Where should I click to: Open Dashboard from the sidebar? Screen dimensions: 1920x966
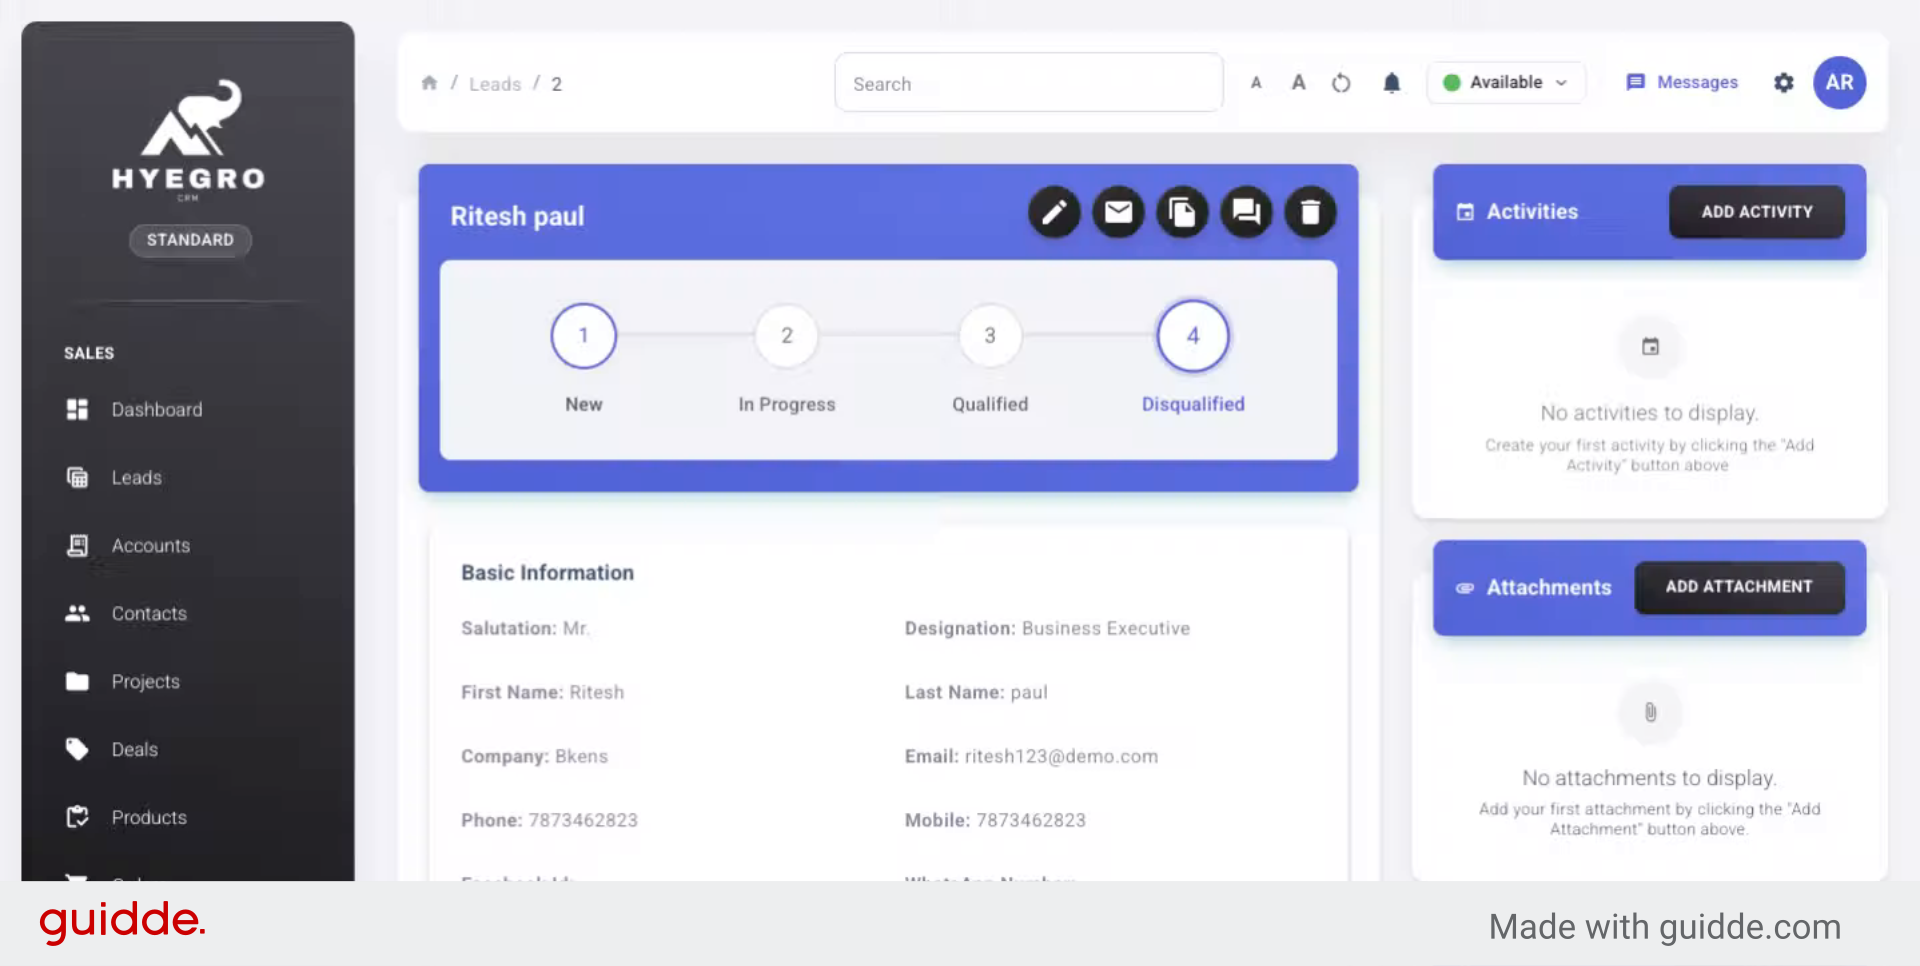(156, 410)
